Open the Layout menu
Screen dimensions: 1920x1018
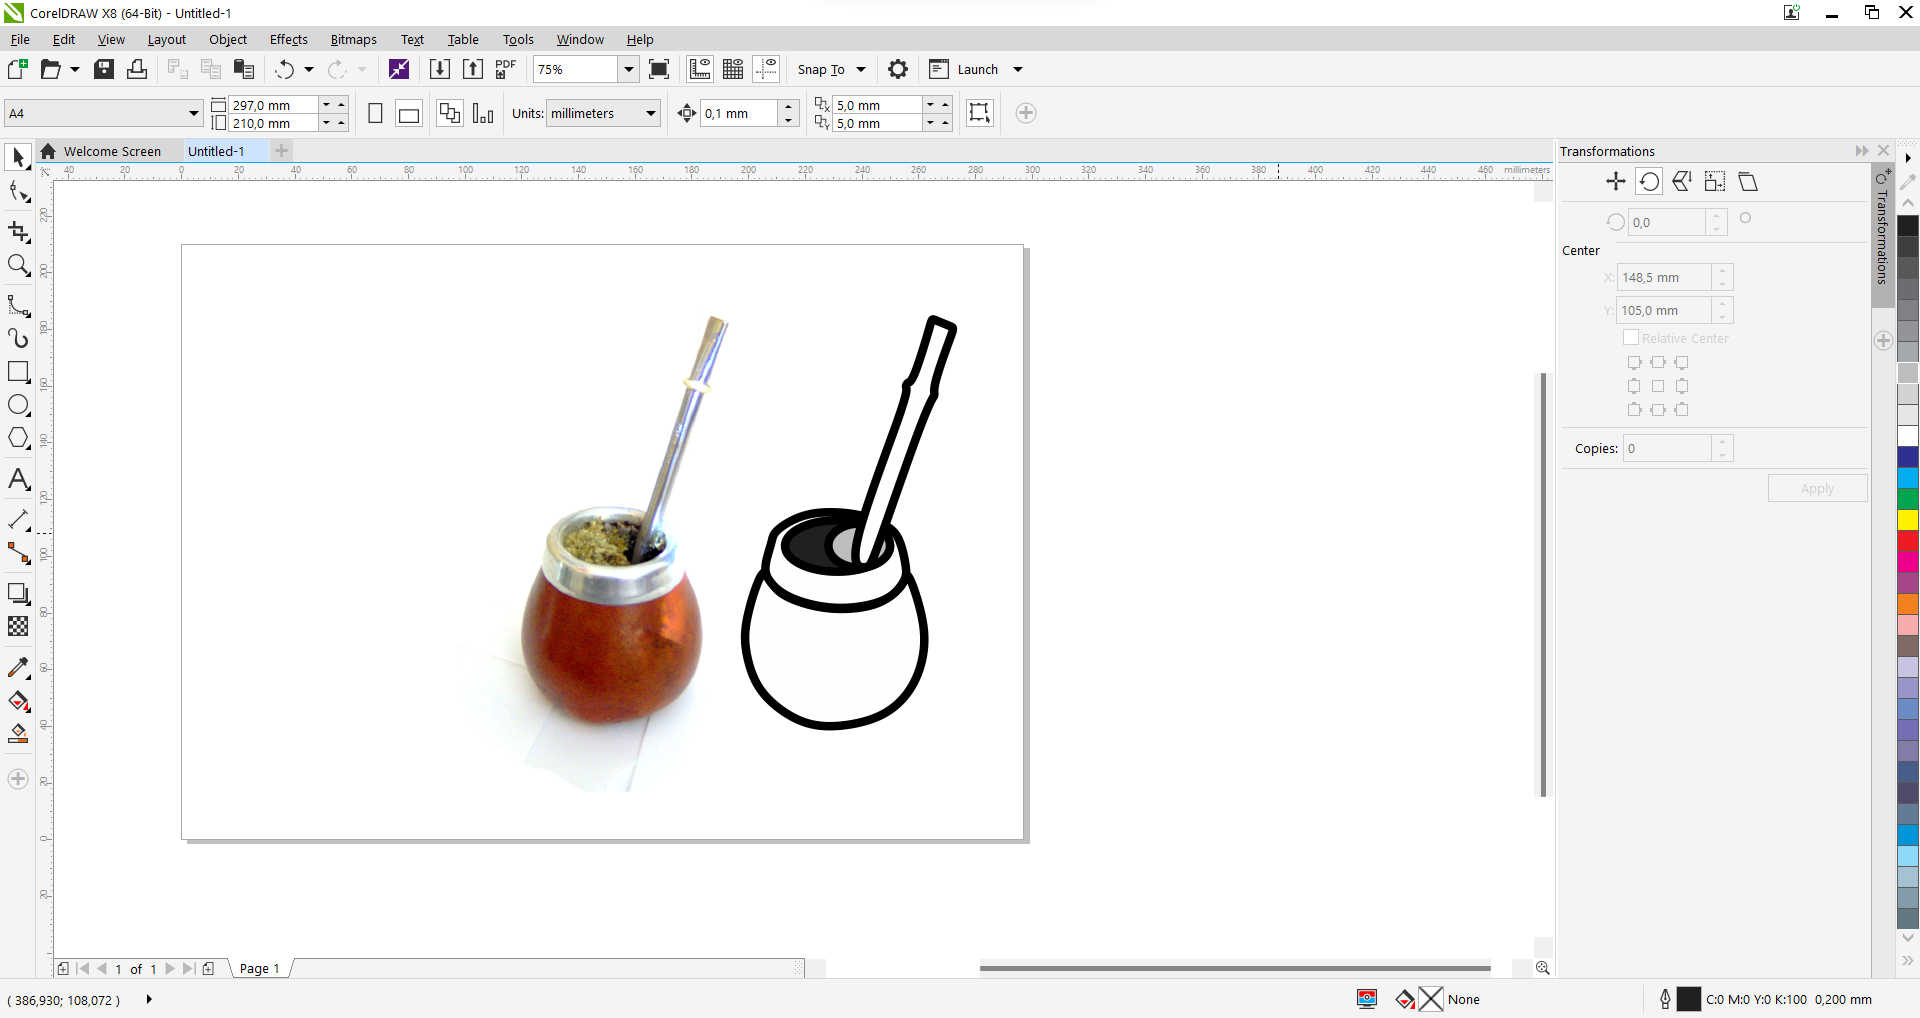pos(166,40)
